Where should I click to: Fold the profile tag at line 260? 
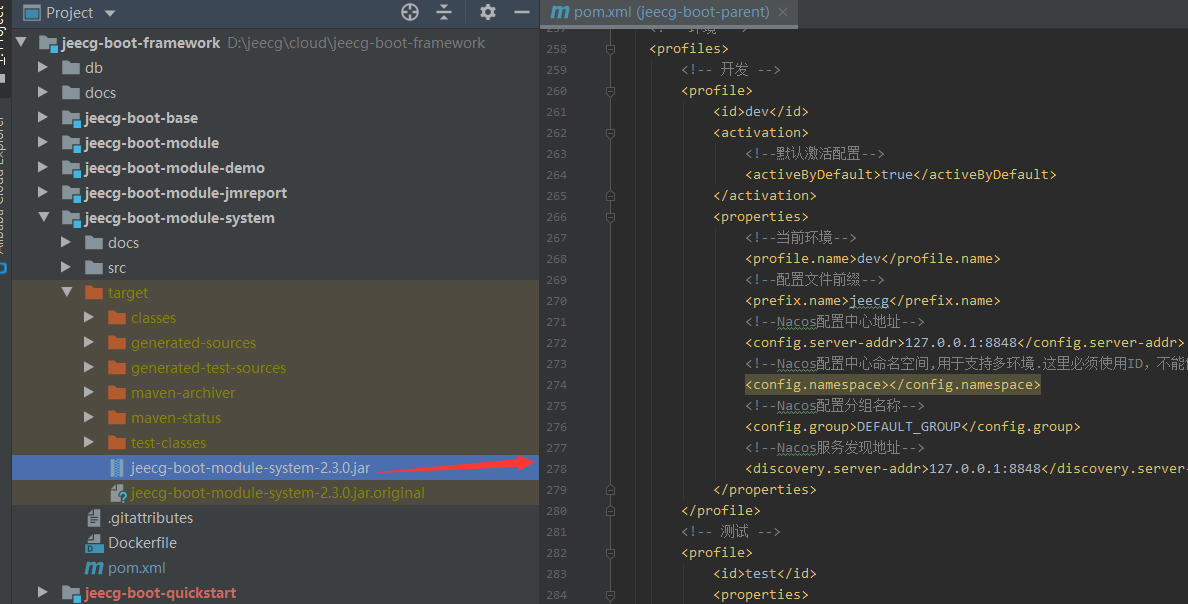click(610, 91)
